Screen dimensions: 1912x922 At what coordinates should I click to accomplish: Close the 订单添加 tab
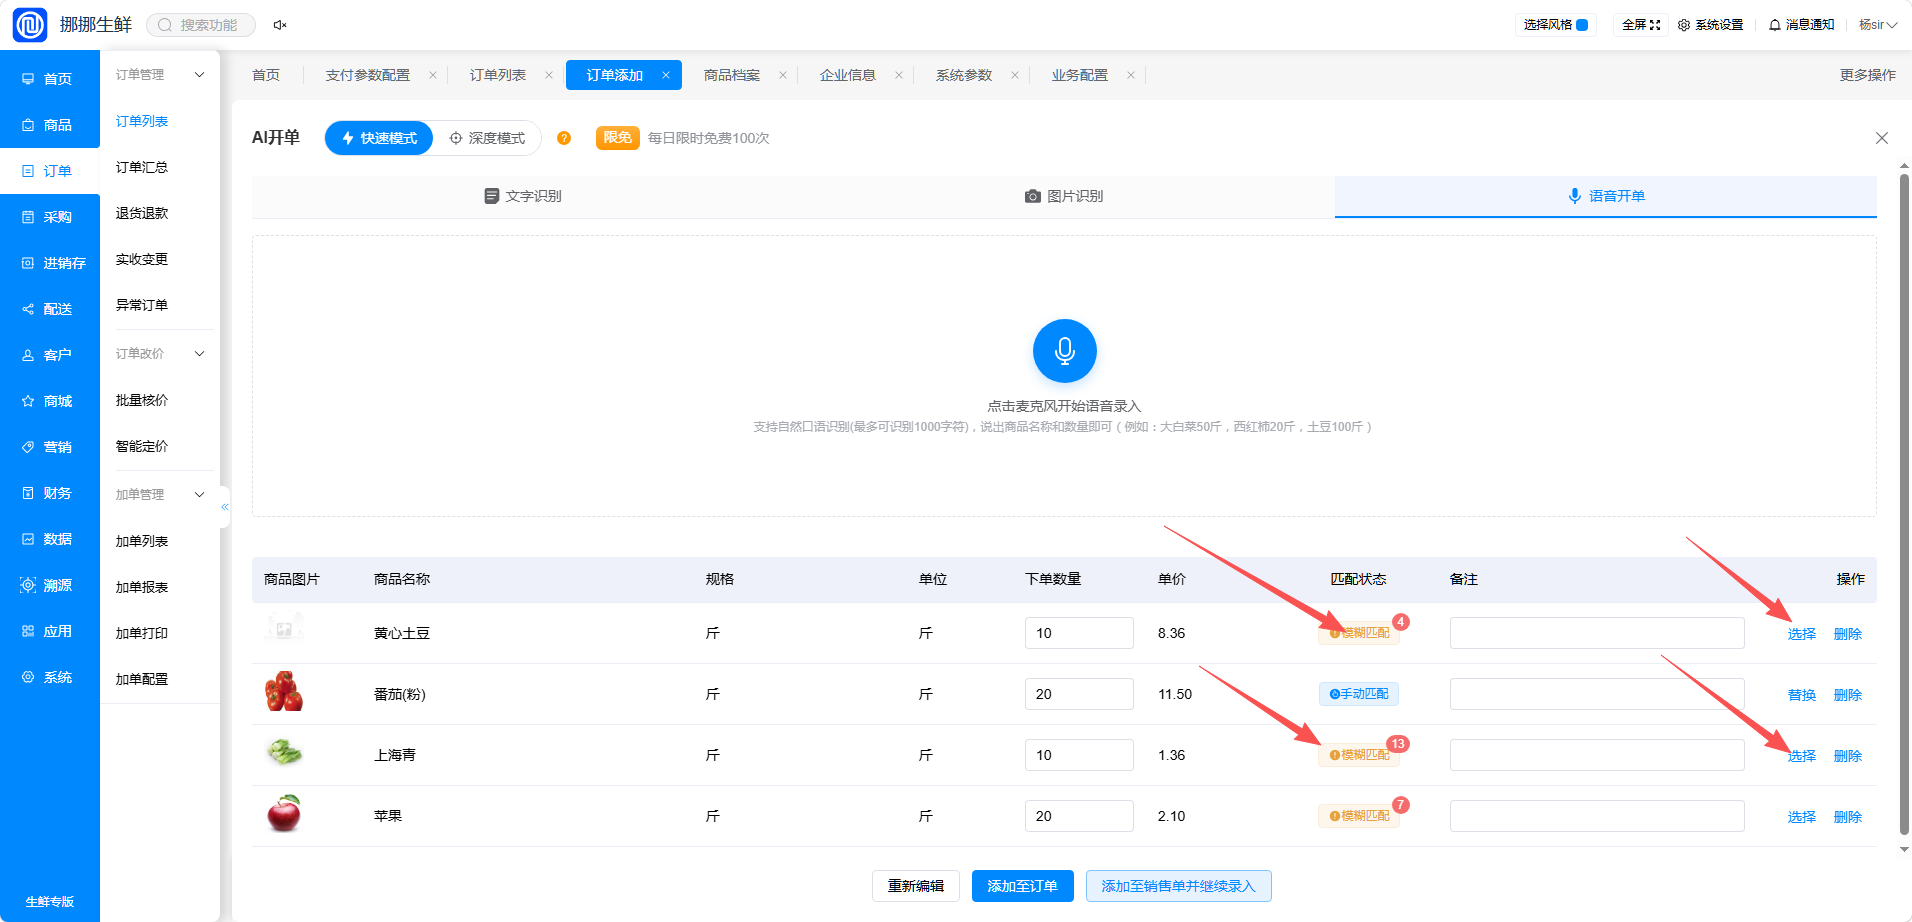666,75
